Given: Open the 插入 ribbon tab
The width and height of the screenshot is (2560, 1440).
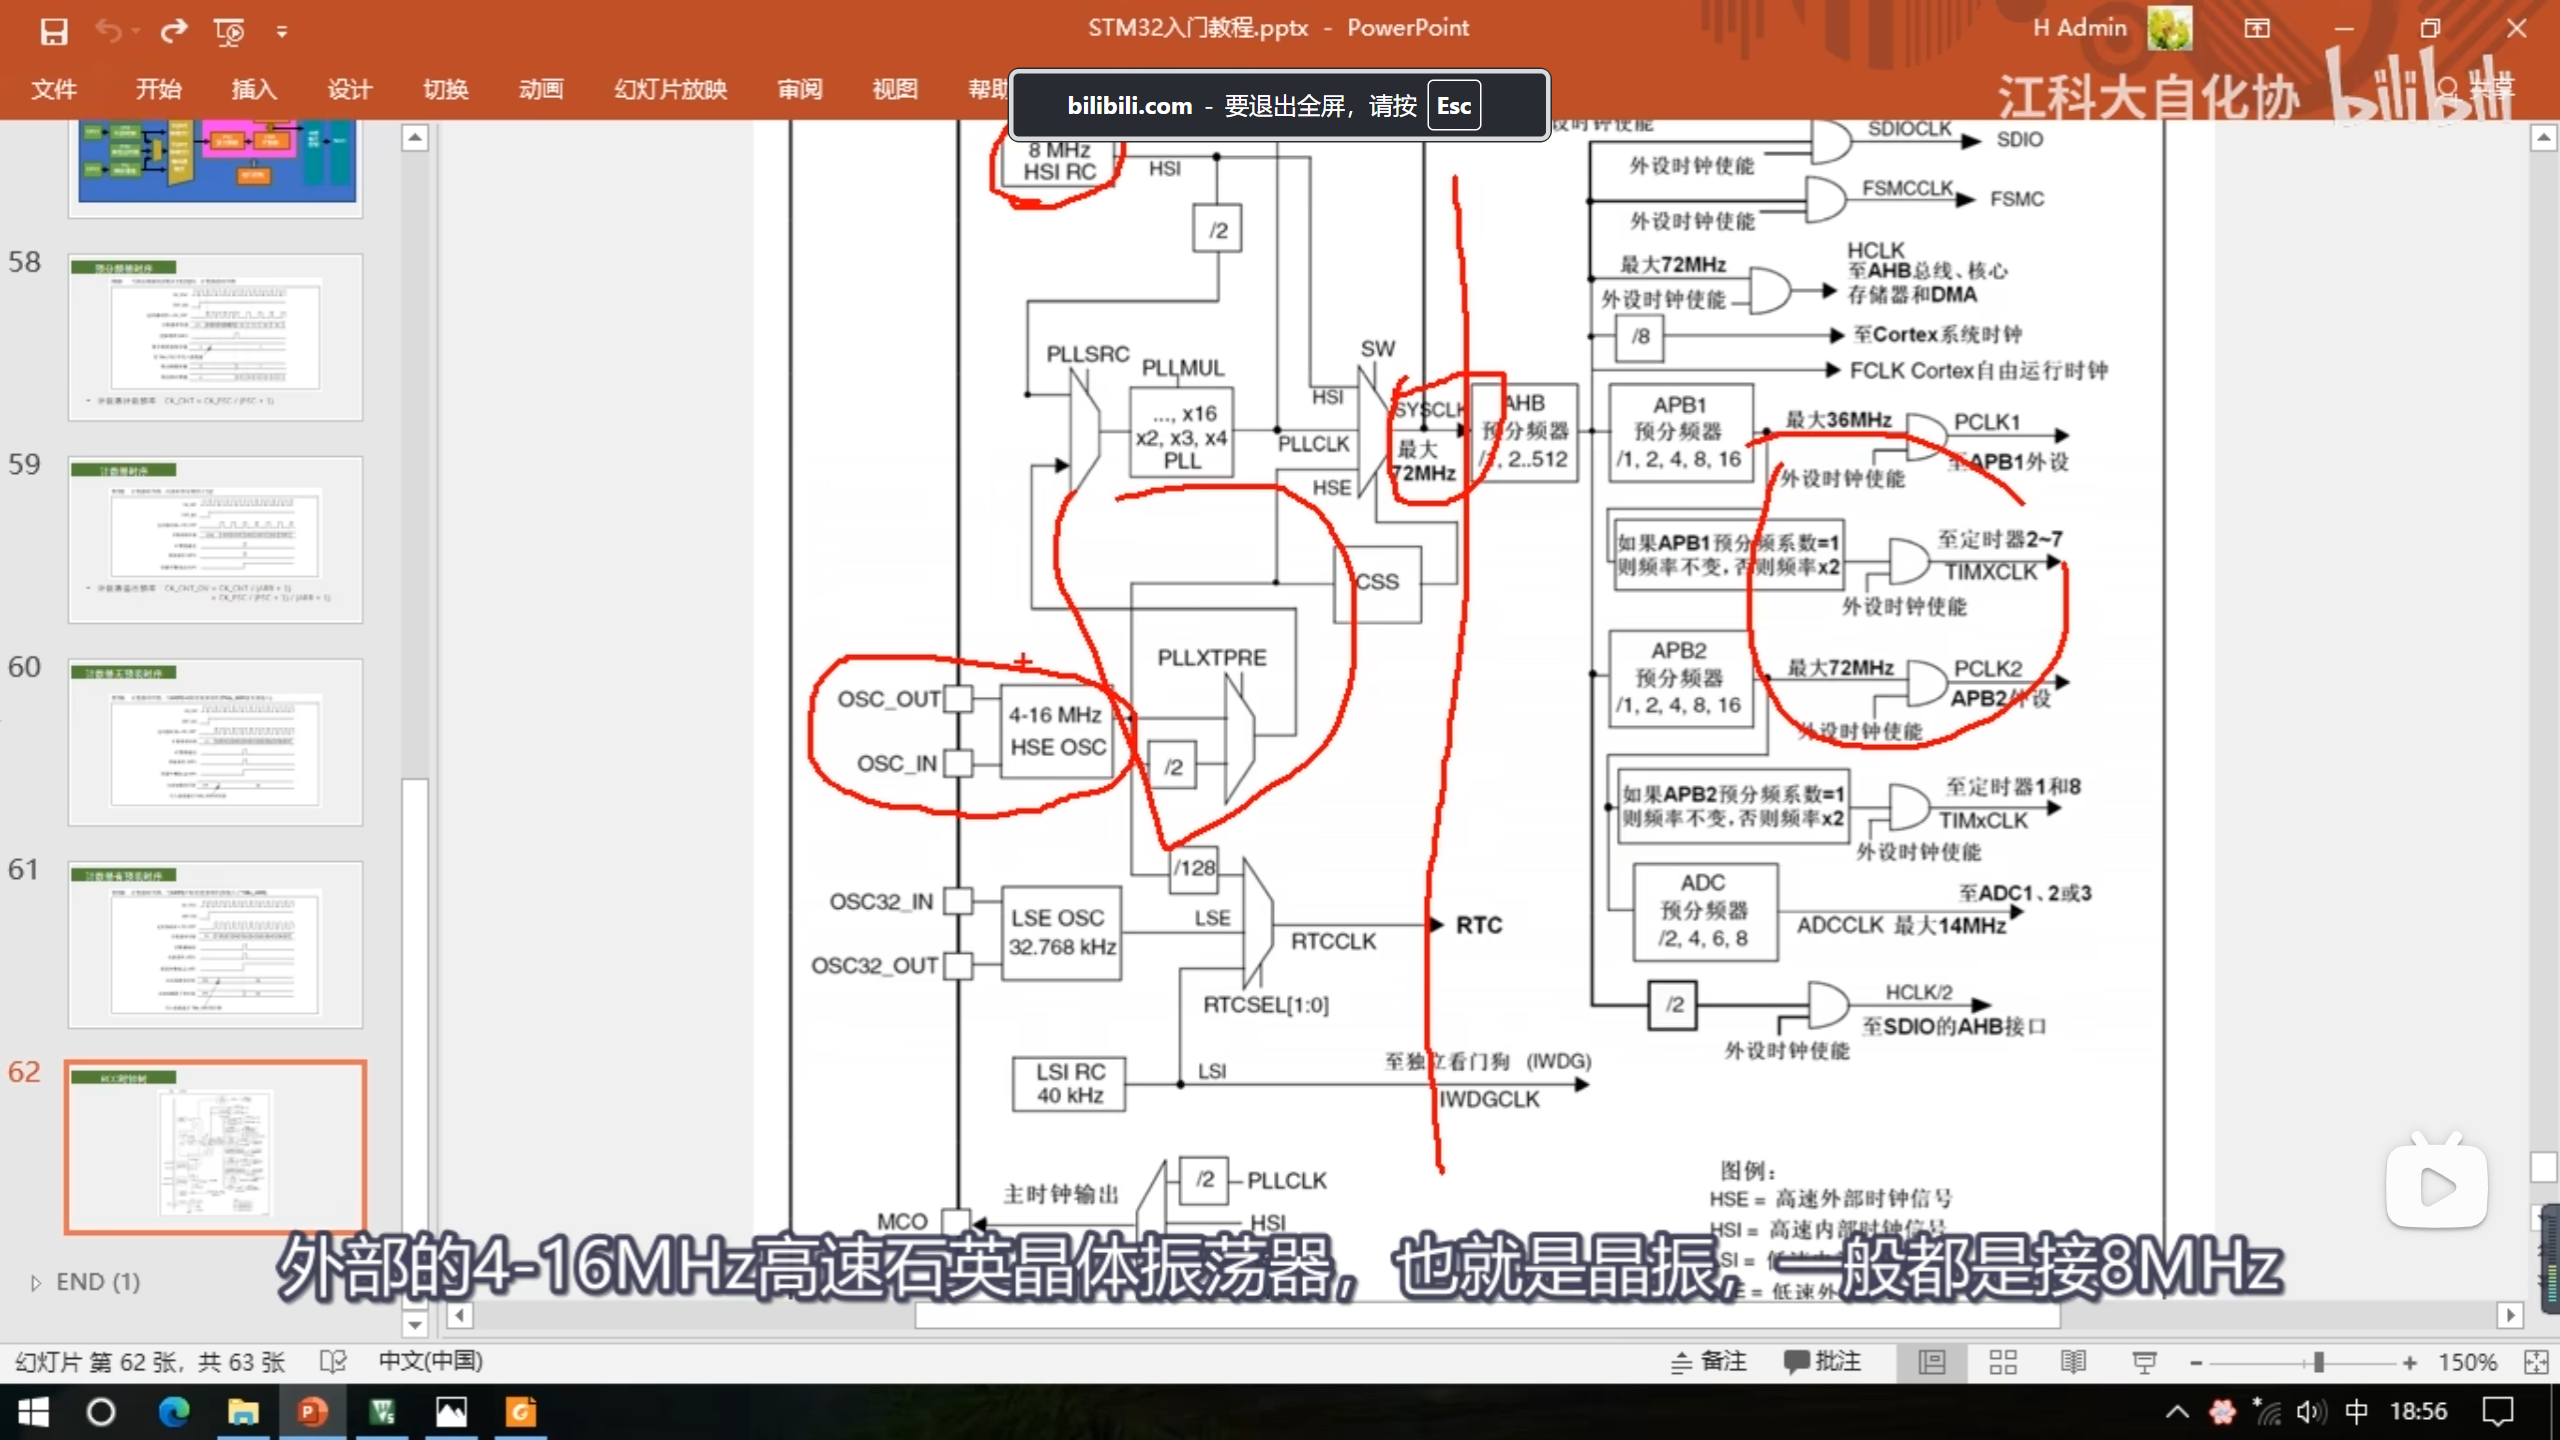Looking at the screenshot, I should click(x=253, y=89).
